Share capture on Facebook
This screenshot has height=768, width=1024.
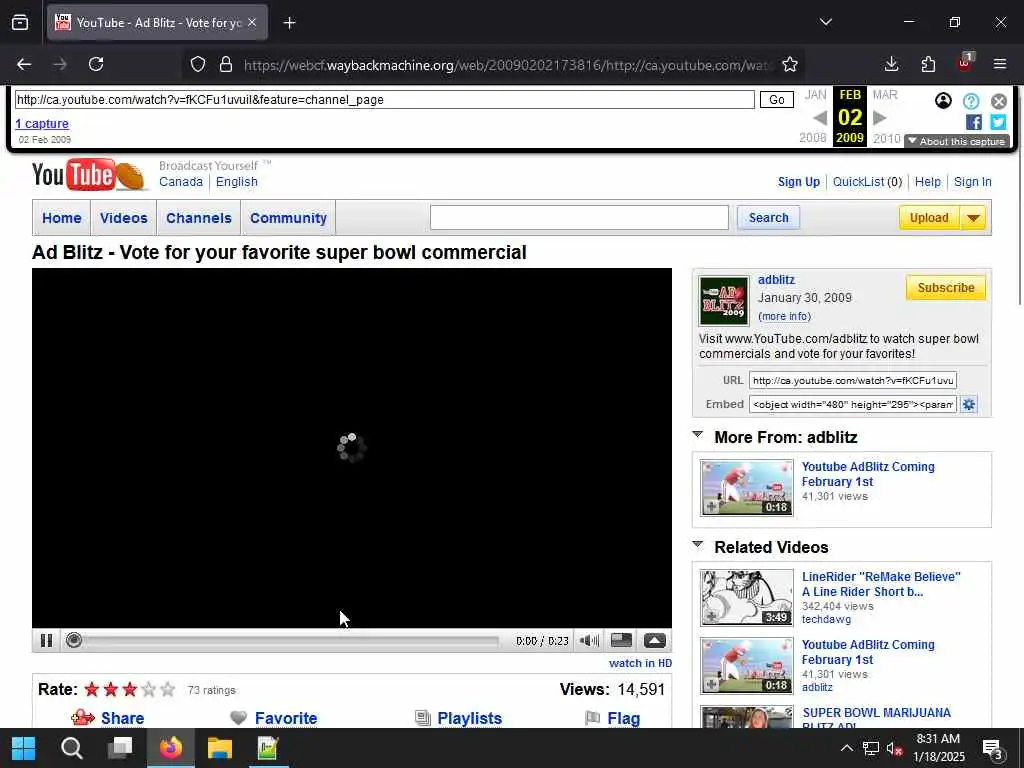pyautogui.click(x=974, y=122)
